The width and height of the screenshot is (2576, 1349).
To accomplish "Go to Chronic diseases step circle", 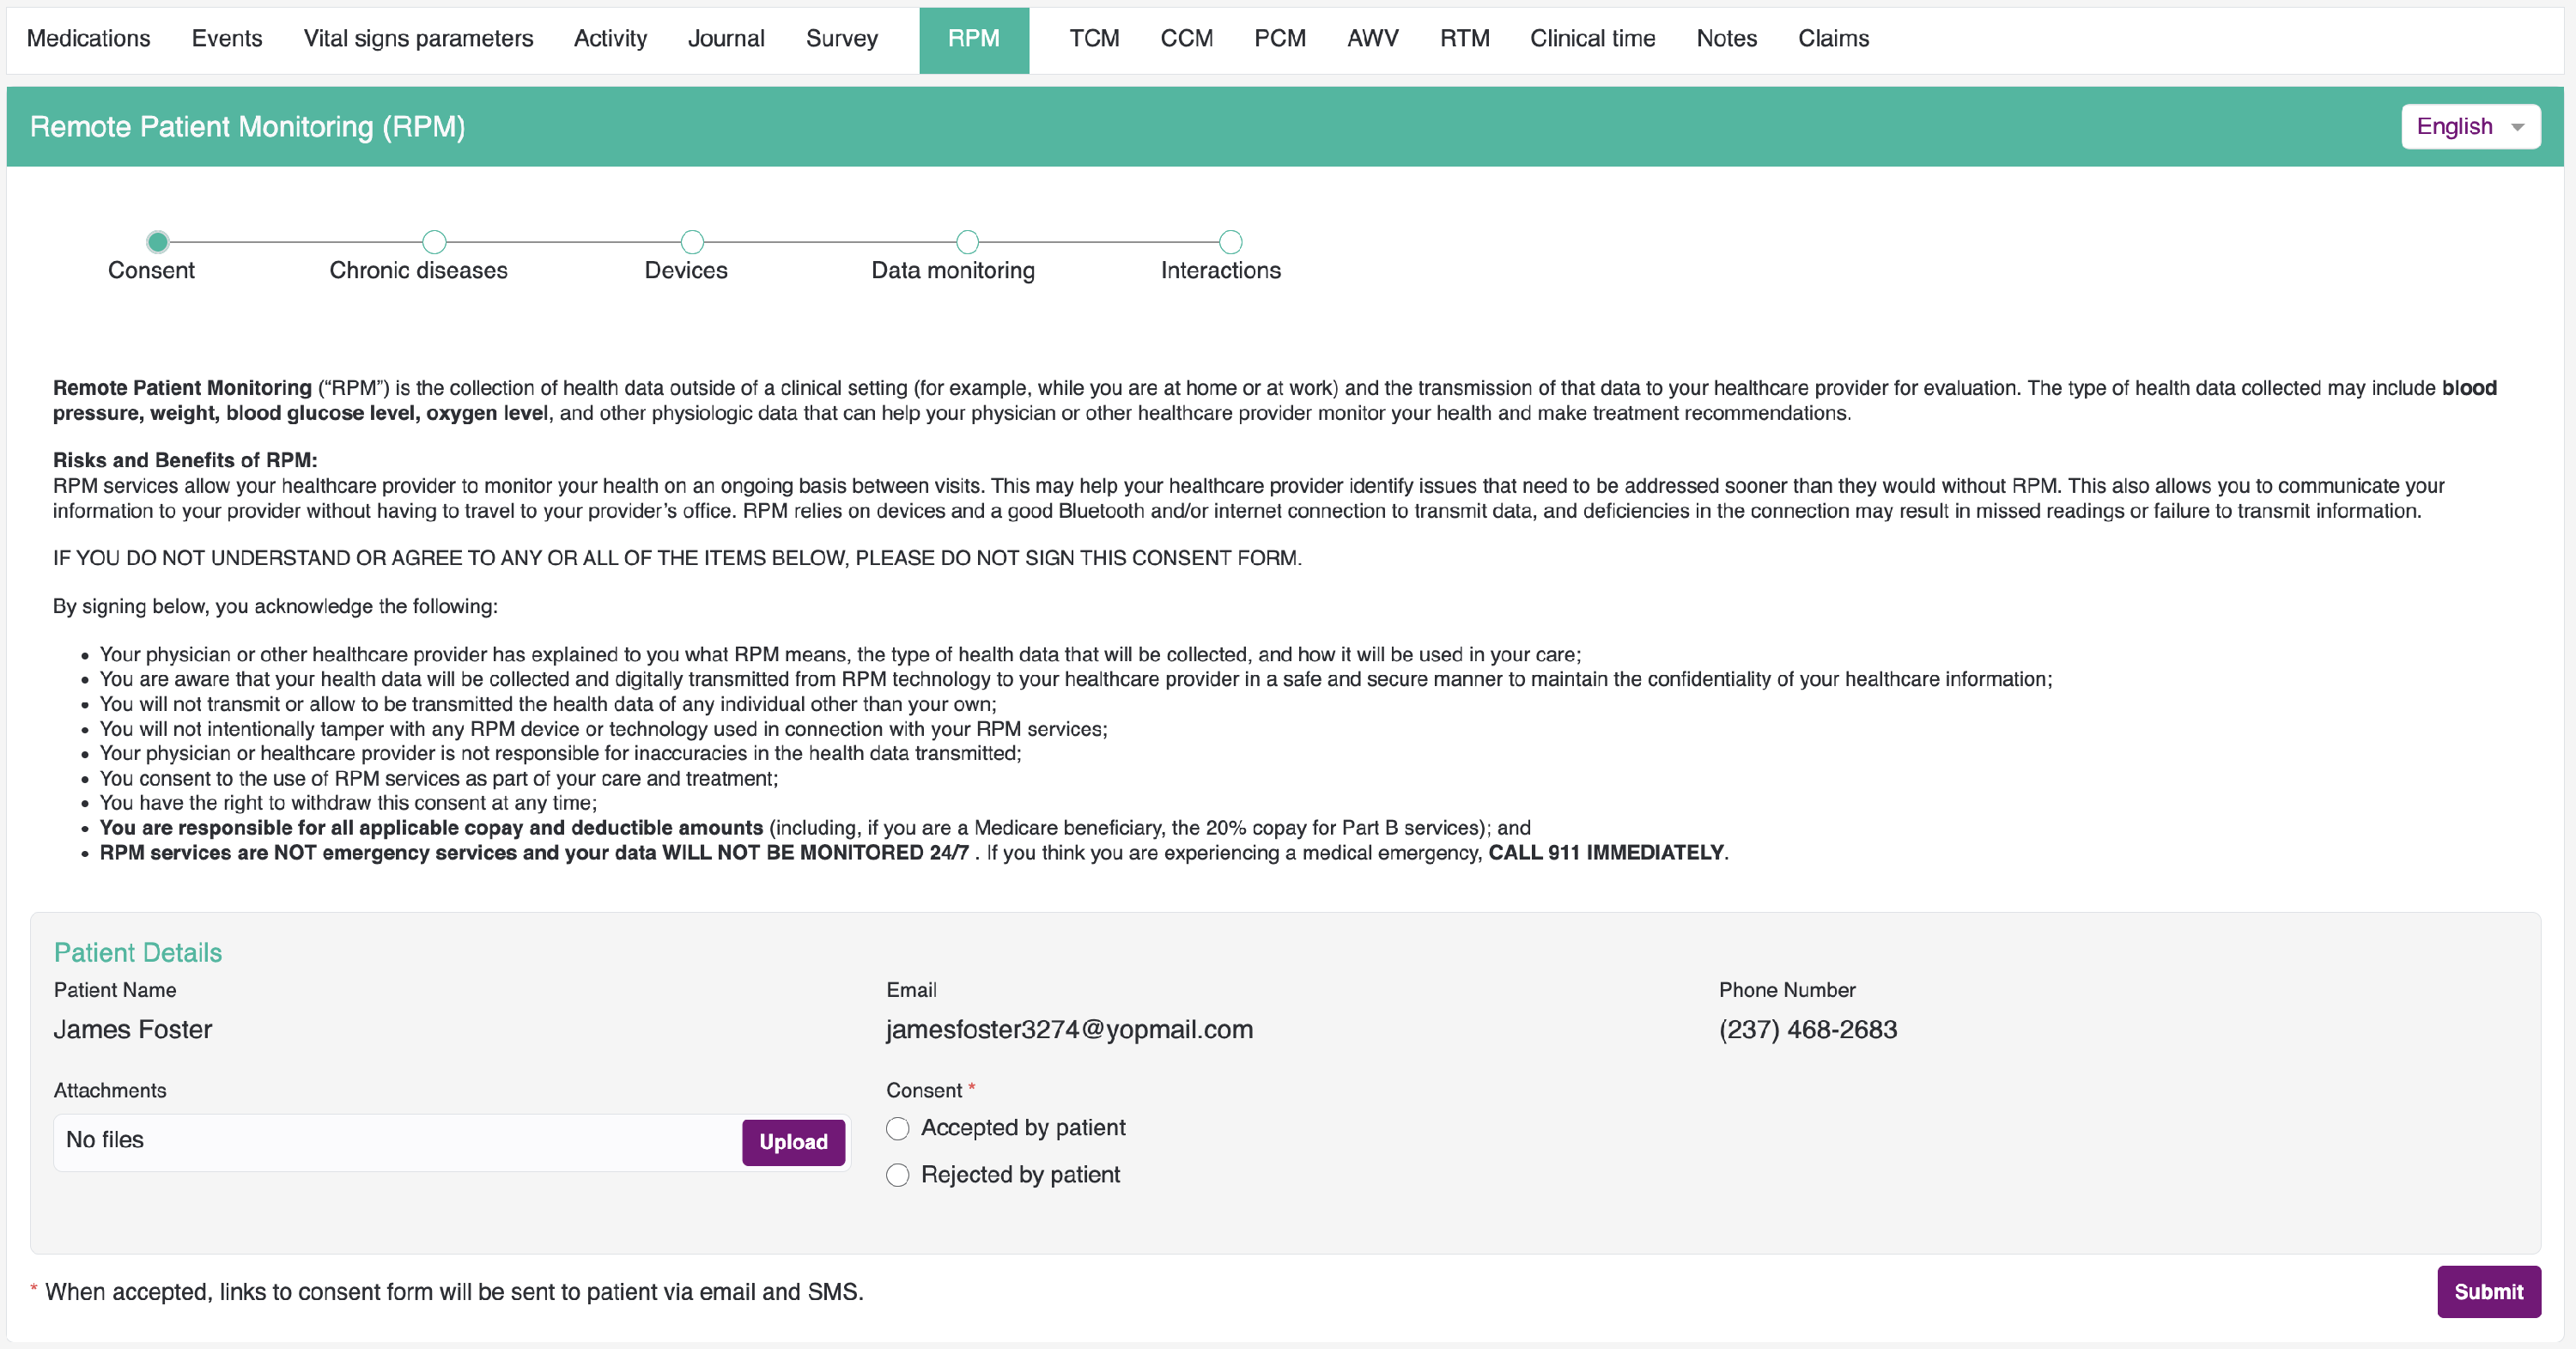I will [x=434, y=242].
